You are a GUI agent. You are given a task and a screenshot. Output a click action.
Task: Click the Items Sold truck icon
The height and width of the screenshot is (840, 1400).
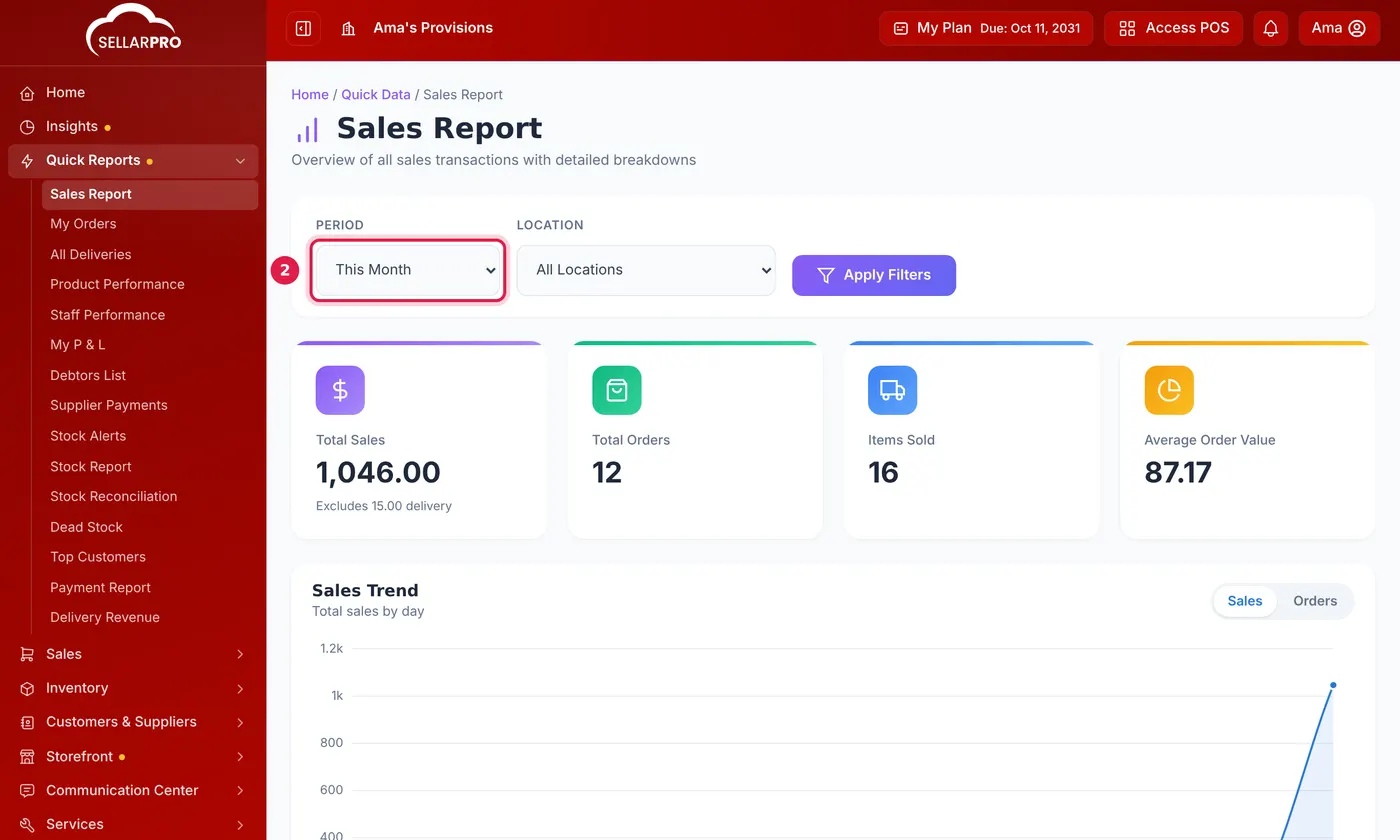892,390
